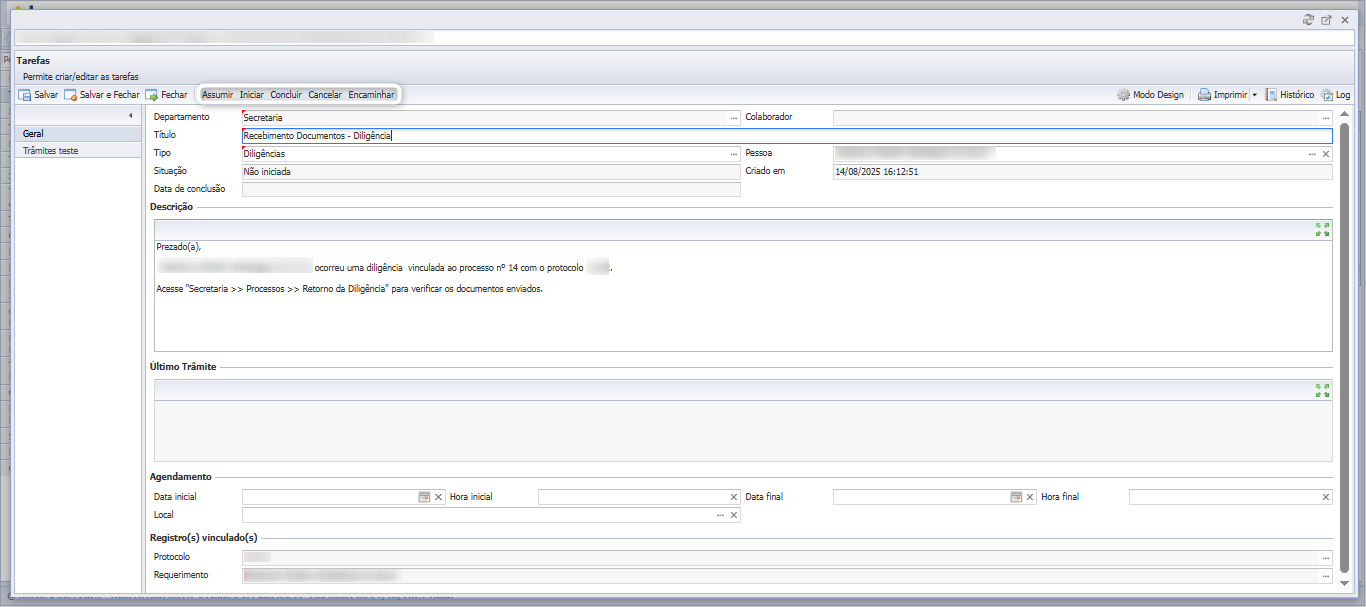Open the Protocolo lookup ellipsis
1366x607 pixels.
click(x=1326, y=557)
